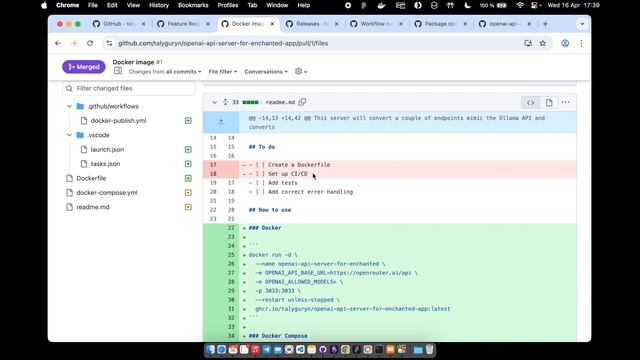This screenshot has width=640, height=360.
Task: Open Changes from all commits dropdown
Action: pyautogui.click(x=165, y=71)
